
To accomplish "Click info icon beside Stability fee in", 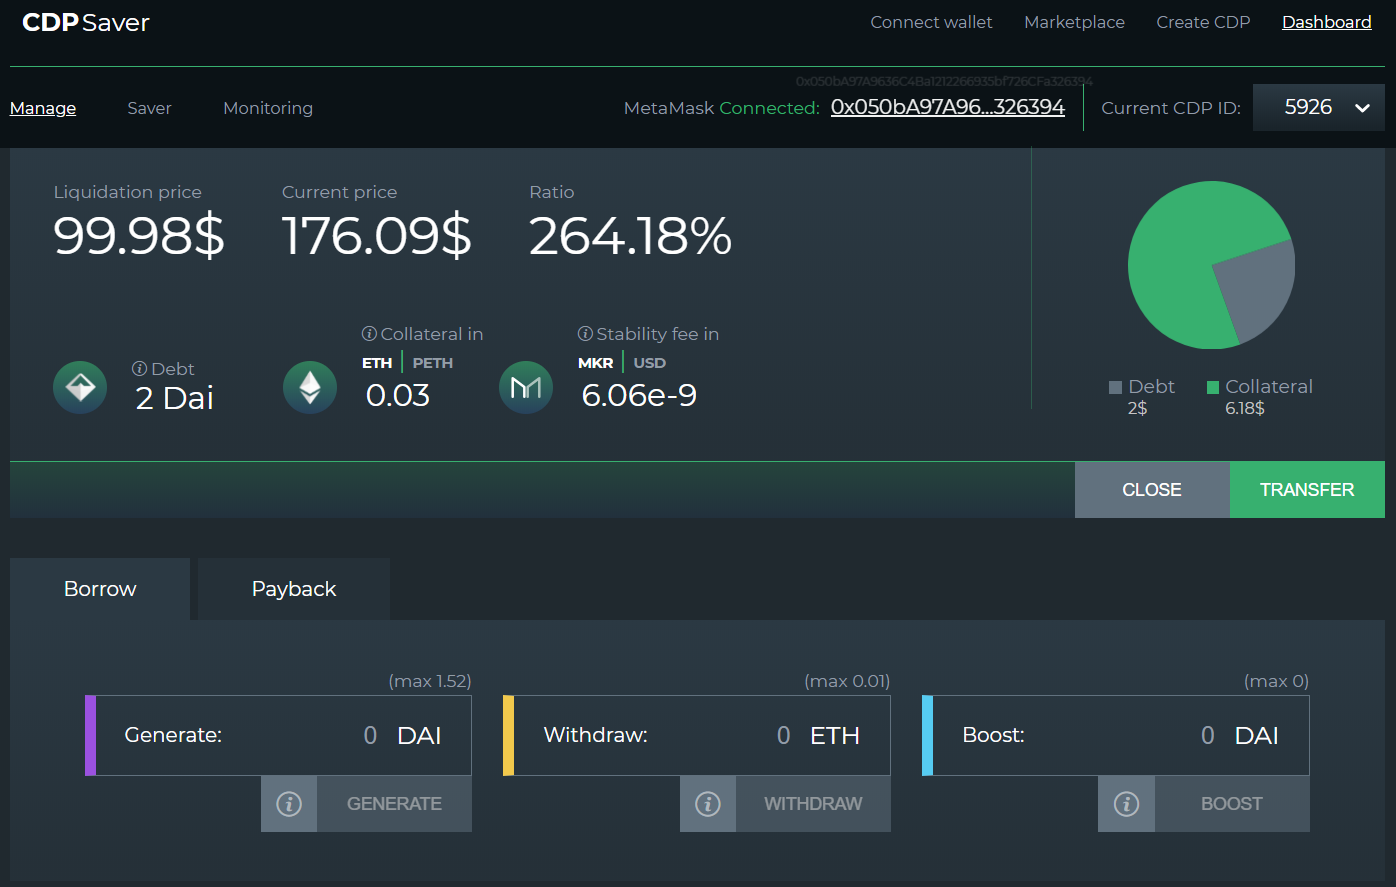I will coord(585,334).
